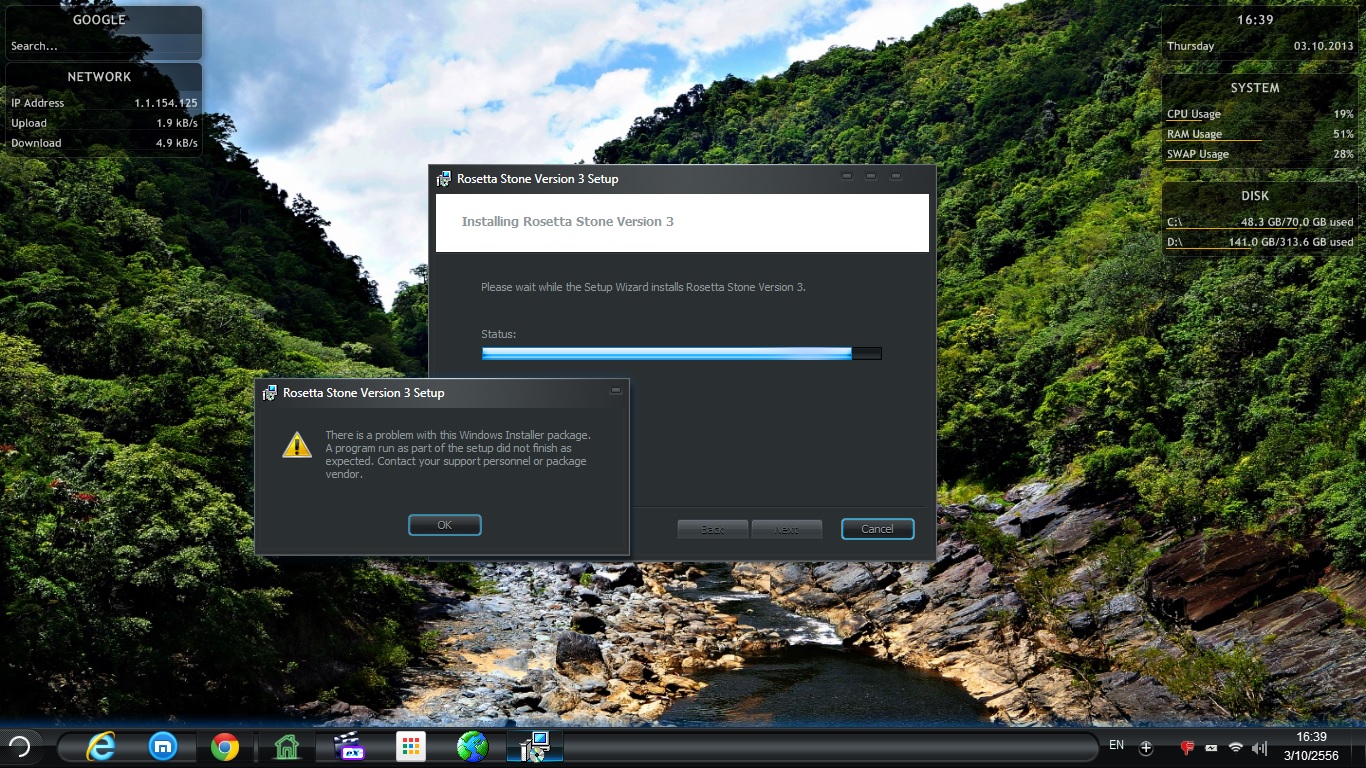This screenshot has width=1366, height=768.
Task: Click the SWAP Usage 28% row
Action: pos(1260,154)
